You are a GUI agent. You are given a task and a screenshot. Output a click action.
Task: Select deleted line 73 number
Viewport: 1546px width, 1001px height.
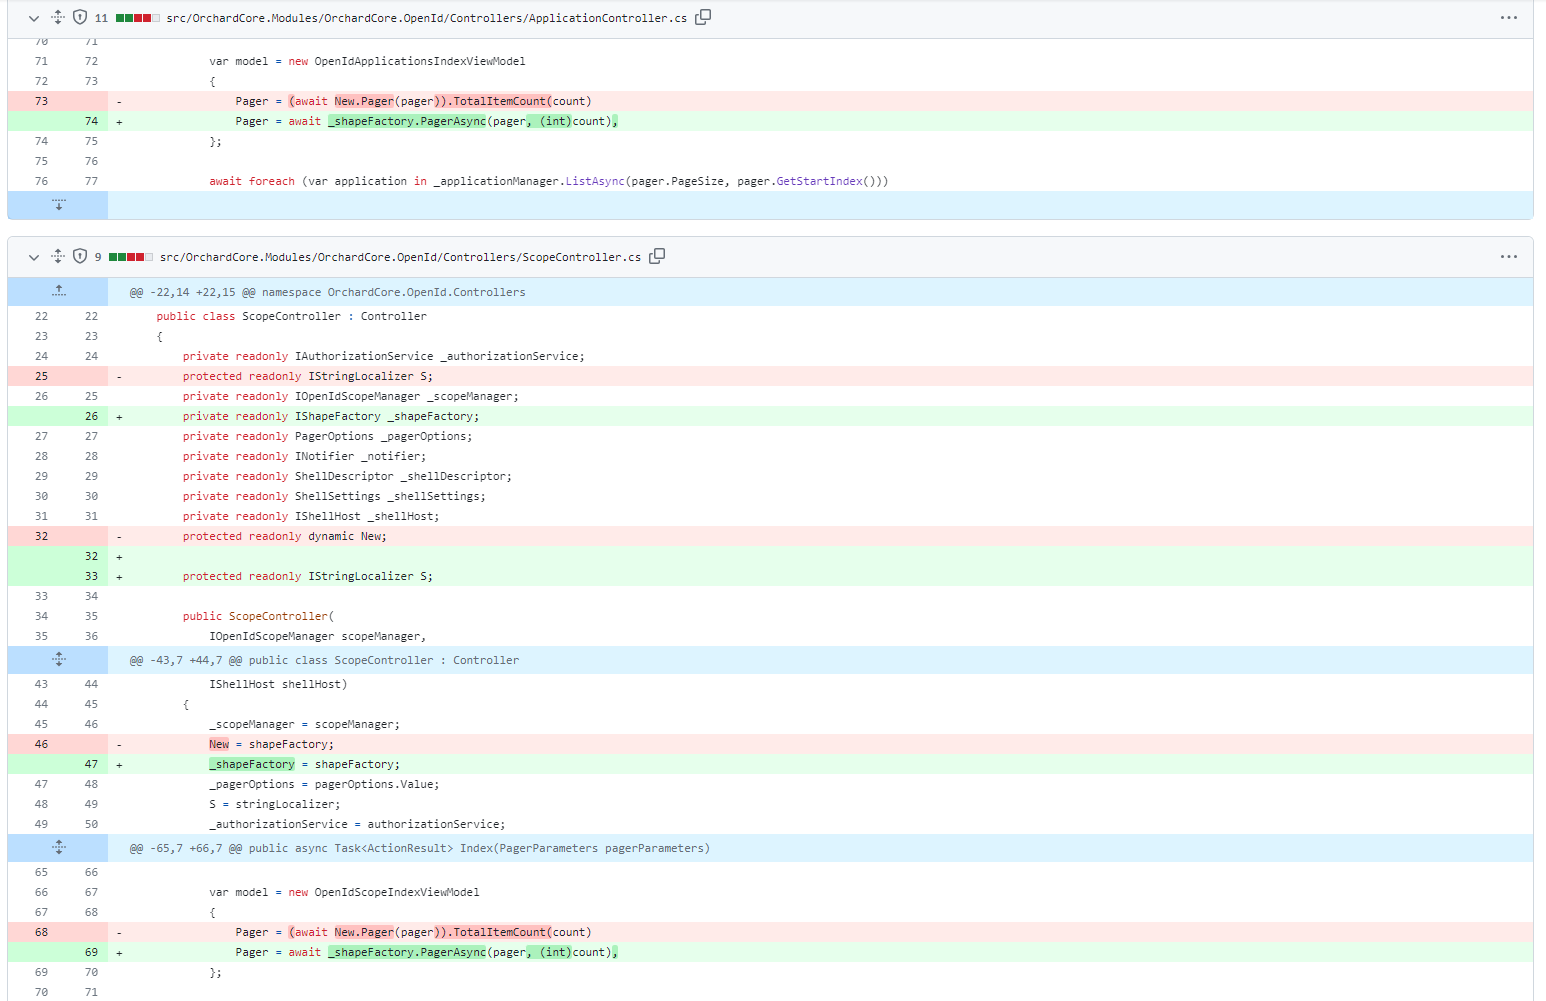point(41,101)
